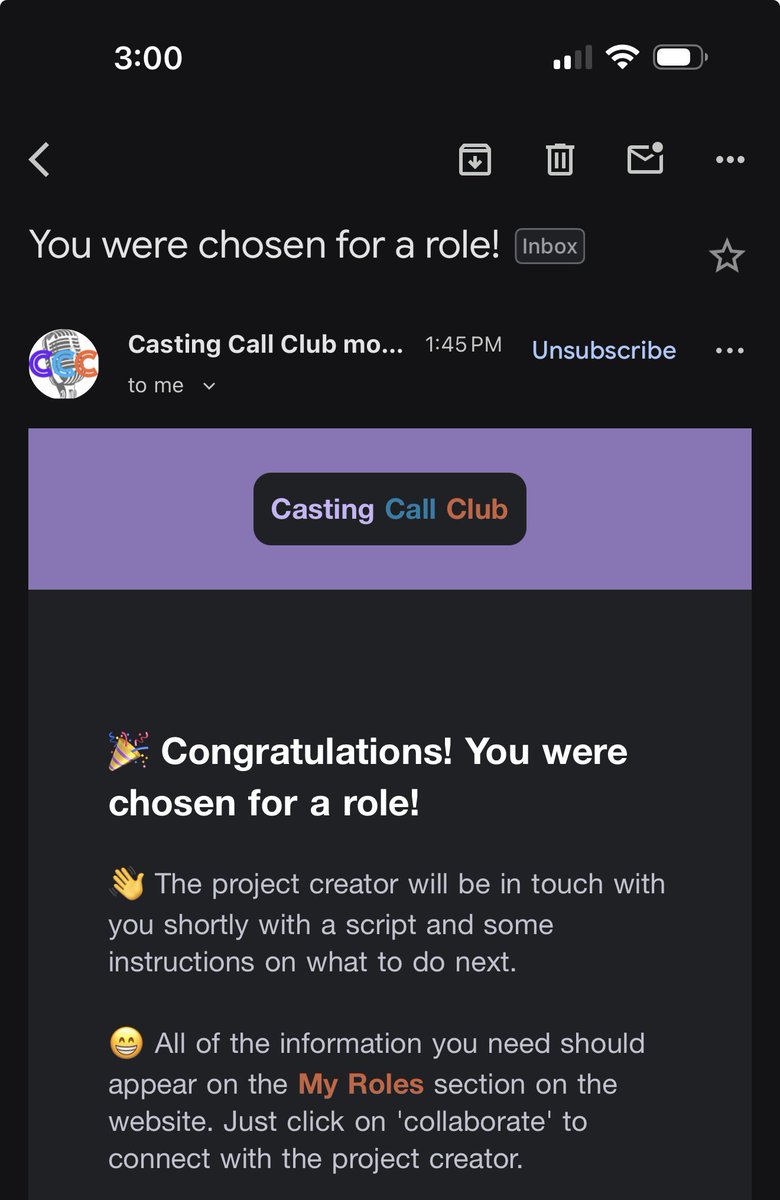Tap the Wi-Fi status icon
780x1200 pixels.
622,58
